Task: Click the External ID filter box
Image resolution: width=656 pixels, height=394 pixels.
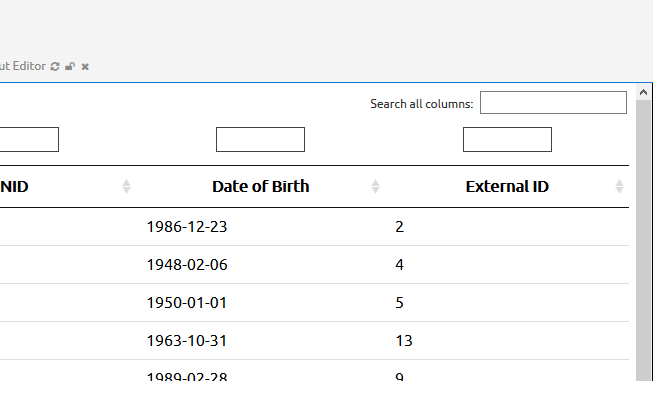Action: point(507,139)
